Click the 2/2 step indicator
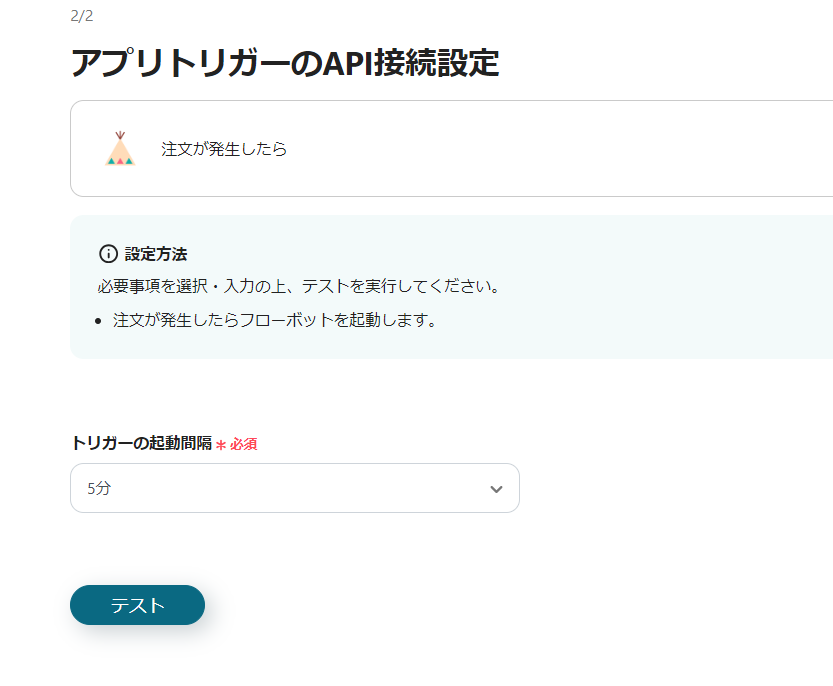 [x=82, y=16]
